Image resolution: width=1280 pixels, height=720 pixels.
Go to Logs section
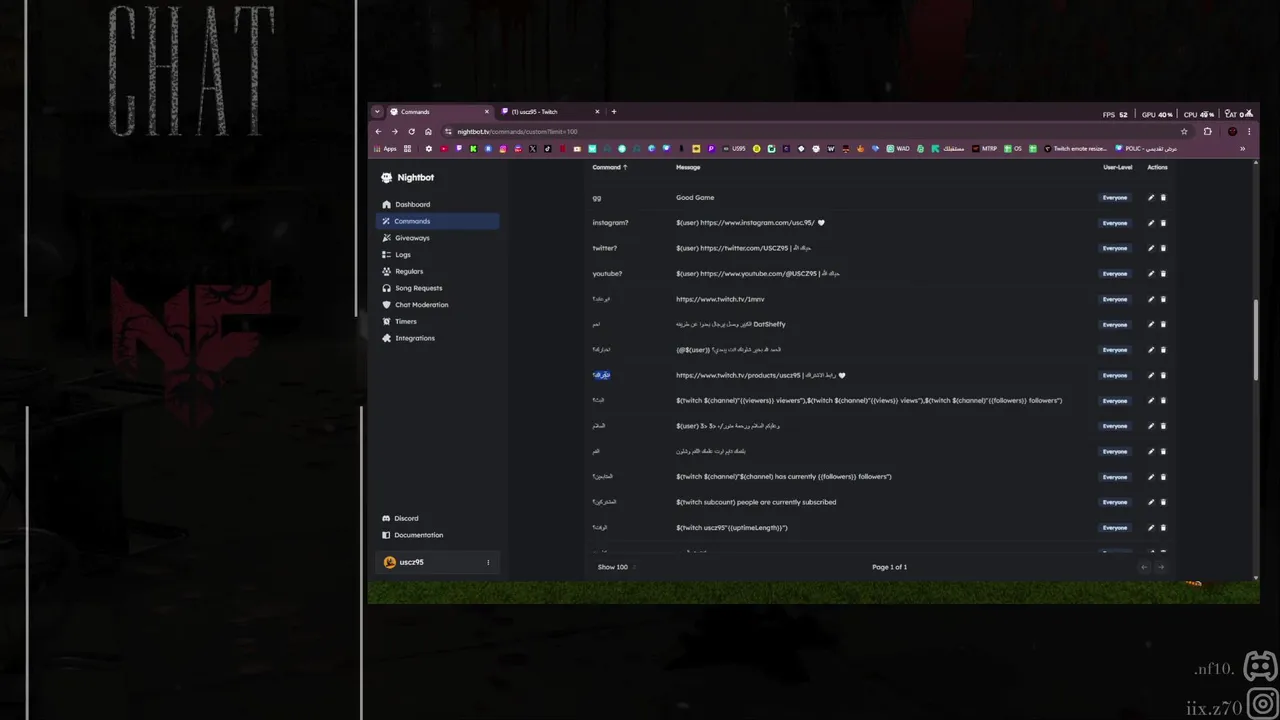[437, 254]
